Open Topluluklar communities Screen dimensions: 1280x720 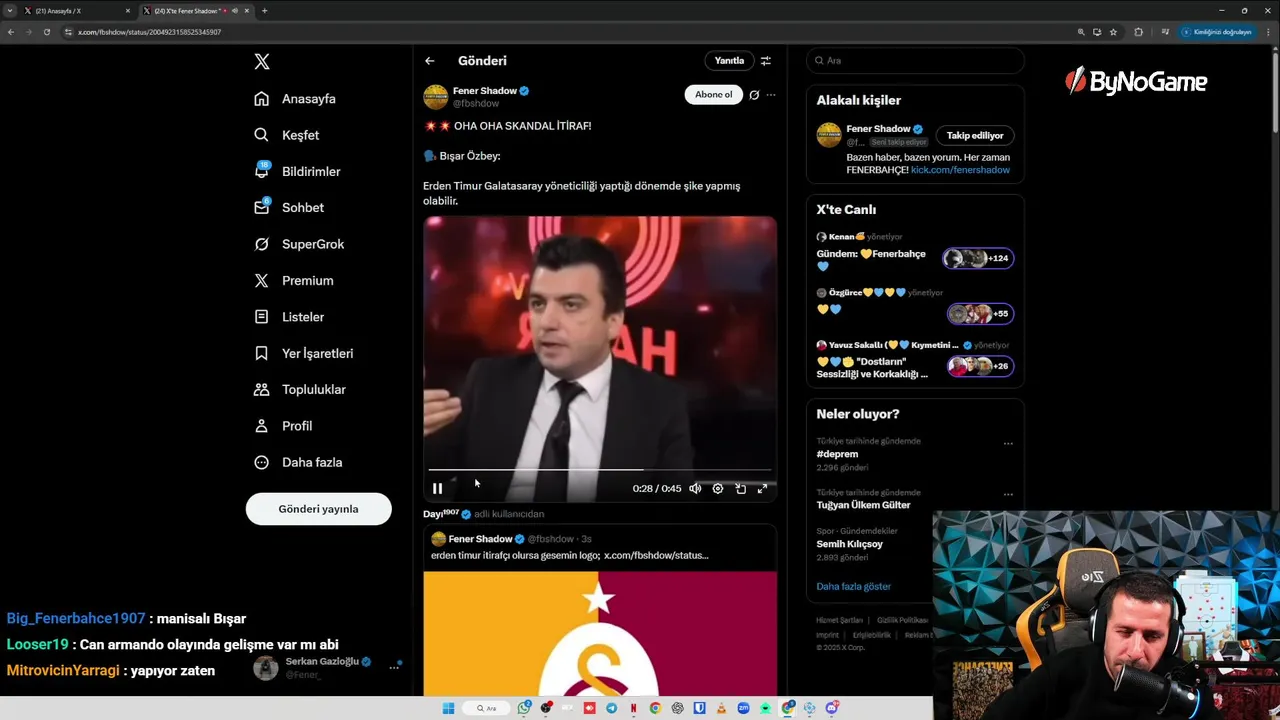pyautogui.click(x=300, y=390)
